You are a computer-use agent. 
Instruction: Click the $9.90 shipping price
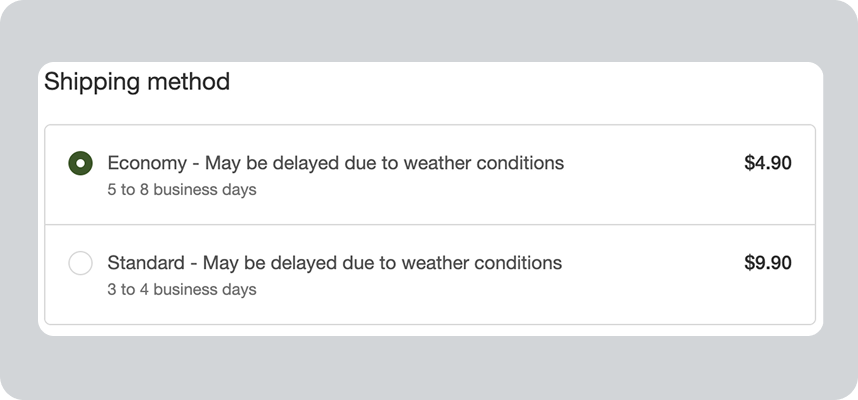pos(767,263)
